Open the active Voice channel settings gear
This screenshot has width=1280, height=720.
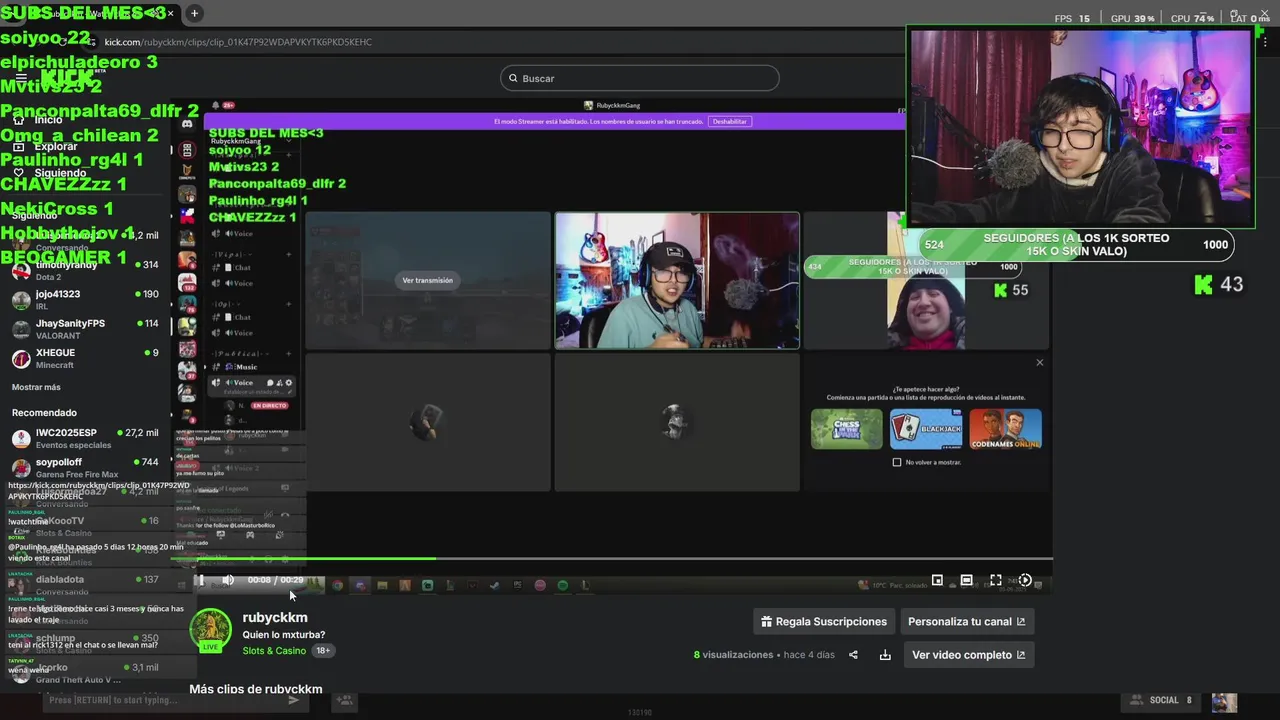[289, 383]
